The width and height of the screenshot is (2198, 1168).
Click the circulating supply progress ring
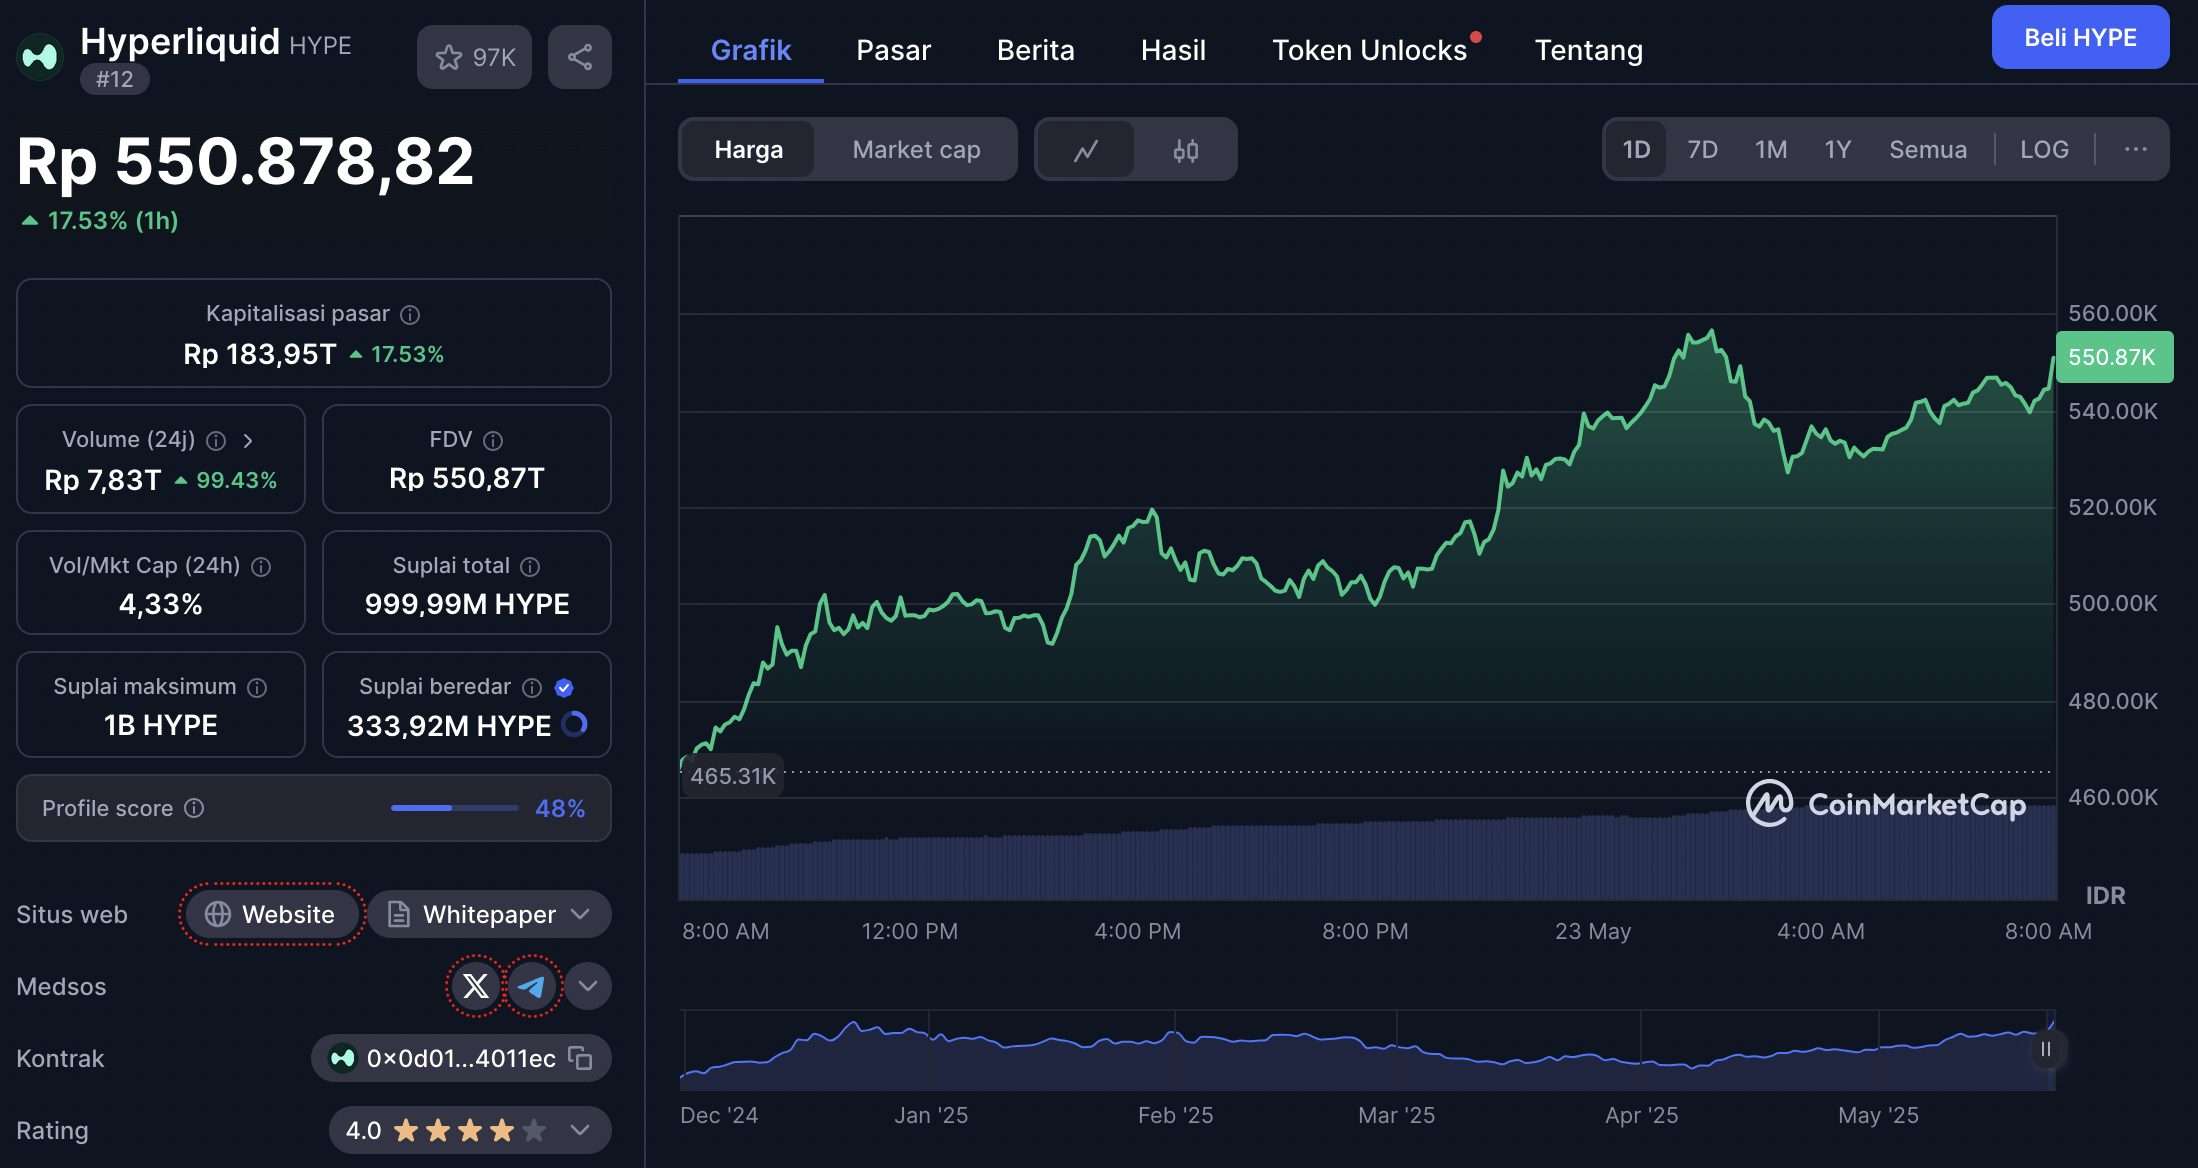pyautogui.click(x=575, y=724)
